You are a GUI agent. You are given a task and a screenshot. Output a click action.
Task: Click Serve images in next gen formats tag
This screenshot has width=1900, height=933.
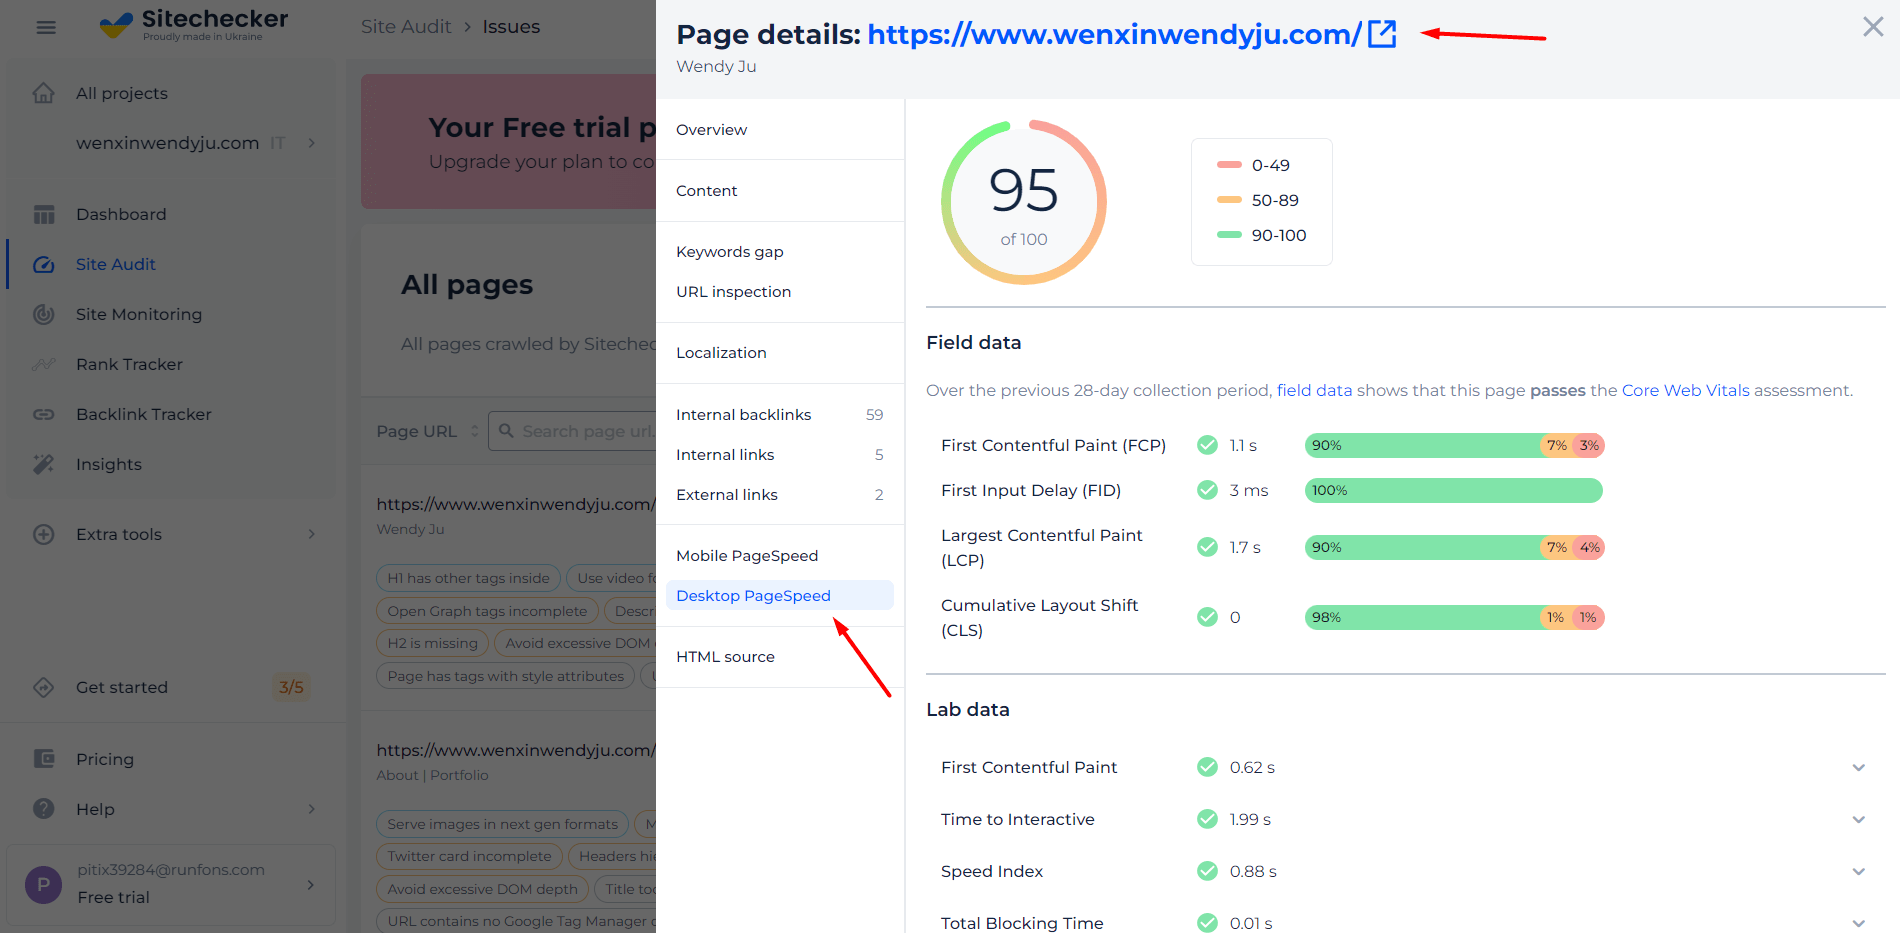point(502,824)
